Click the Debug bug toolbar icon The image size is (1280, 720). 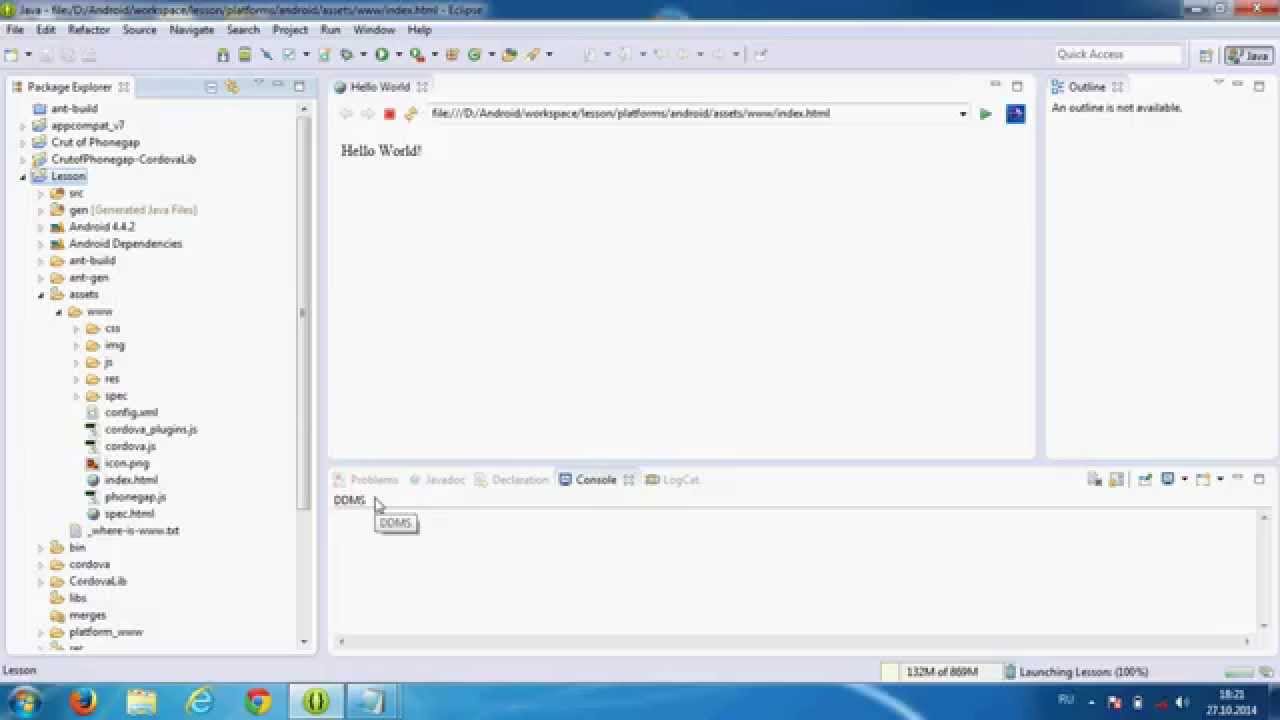click(347, 55)
